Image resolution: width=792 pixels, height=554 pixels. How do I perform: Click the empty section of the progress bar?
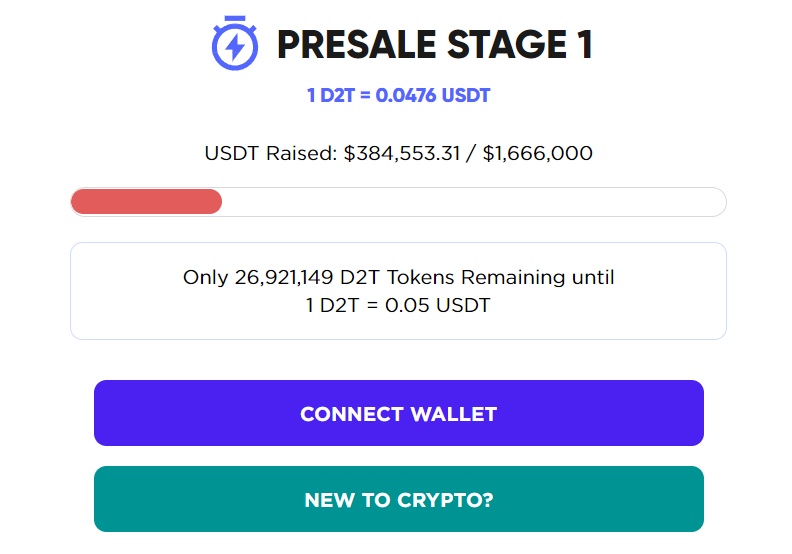(x=474, y=202)
